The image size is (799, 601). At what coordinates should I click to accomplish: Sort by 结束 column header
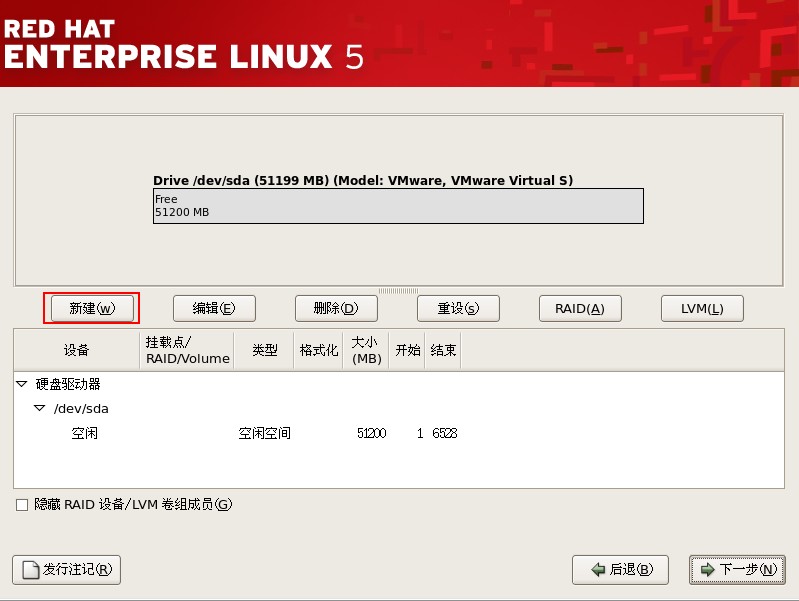coord(443,350)
